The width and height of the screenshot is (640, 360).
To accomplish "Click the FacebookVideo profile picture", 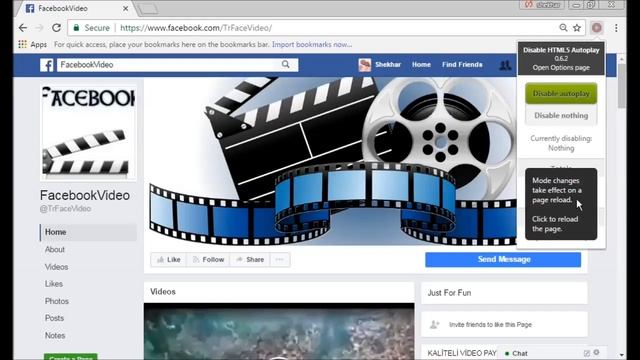I will 88,132.
